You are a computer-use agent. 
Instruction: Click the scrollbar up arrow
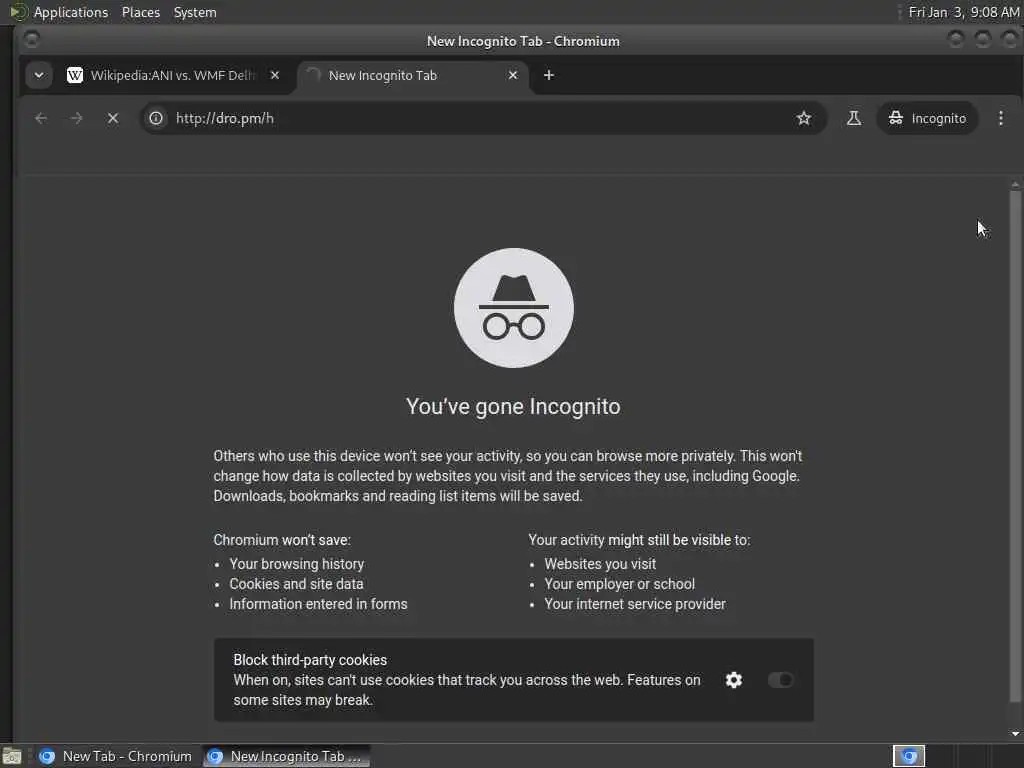[1015, 185]
